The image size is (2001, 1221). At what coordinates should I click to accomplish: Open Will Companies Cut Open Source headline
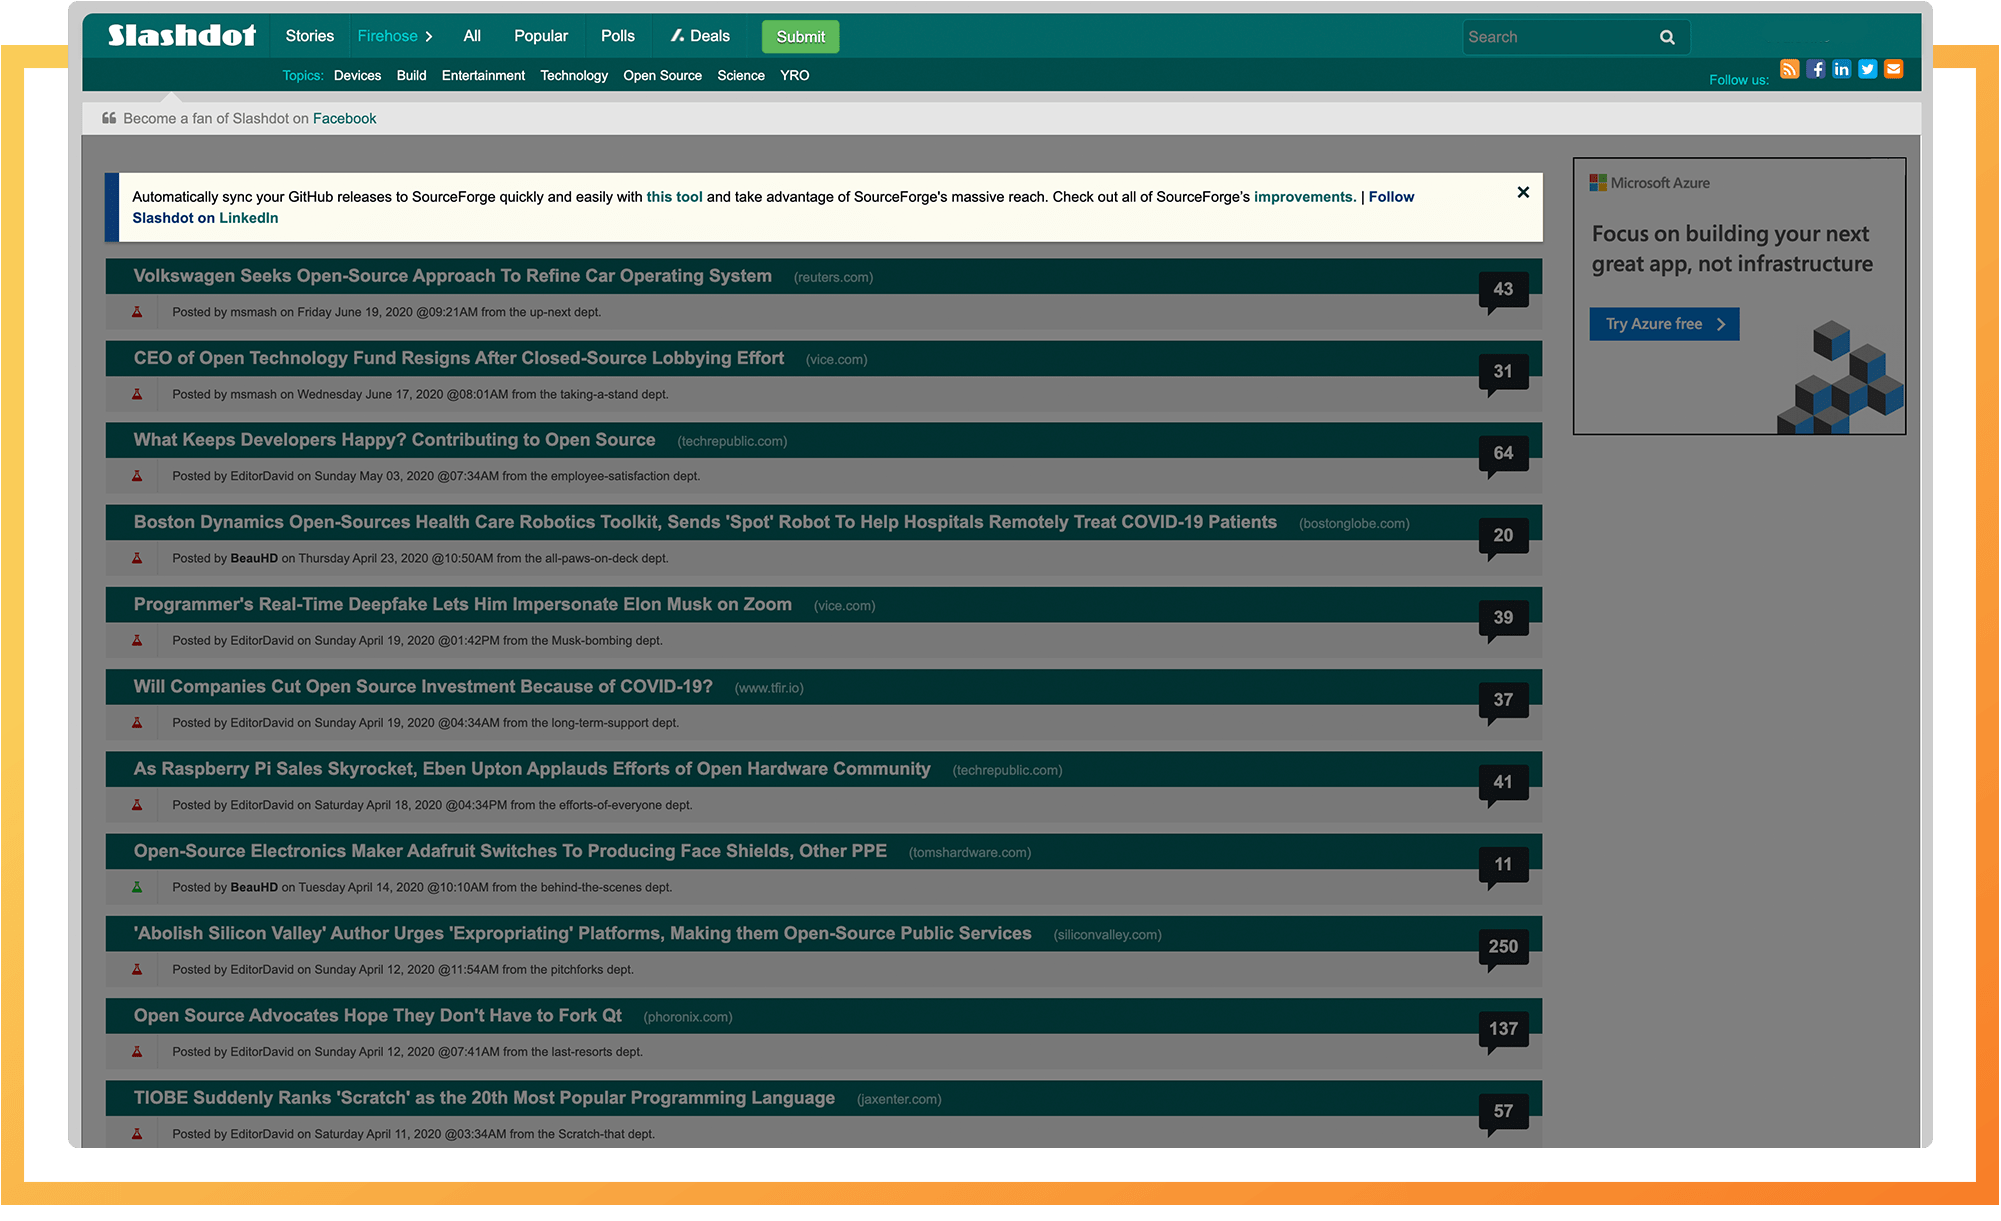pyautogui.click(x=423, y=687)
